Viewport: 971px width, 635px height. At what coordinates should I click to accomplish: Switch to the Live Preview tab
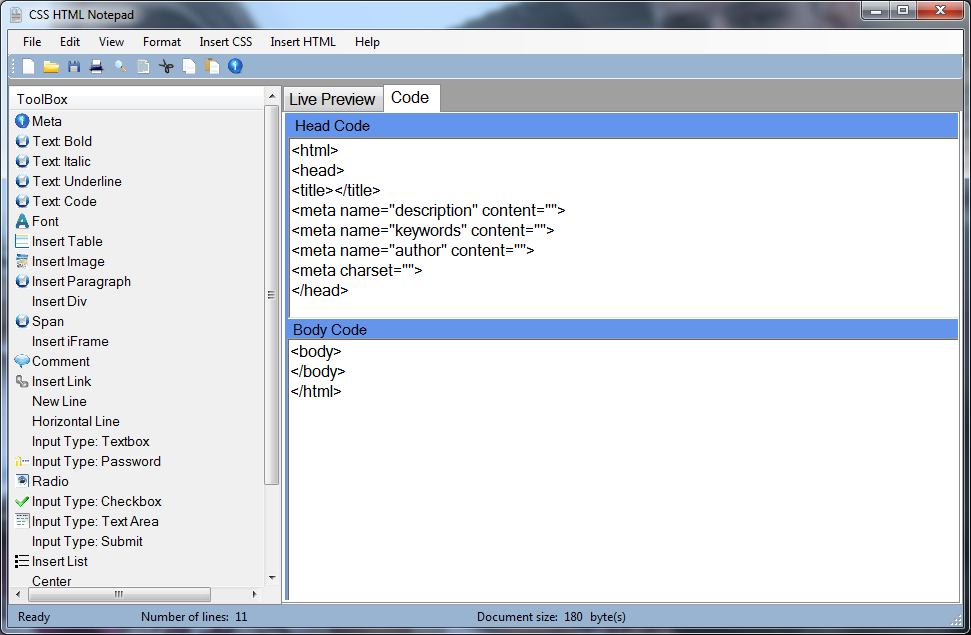tap(333, 99)
